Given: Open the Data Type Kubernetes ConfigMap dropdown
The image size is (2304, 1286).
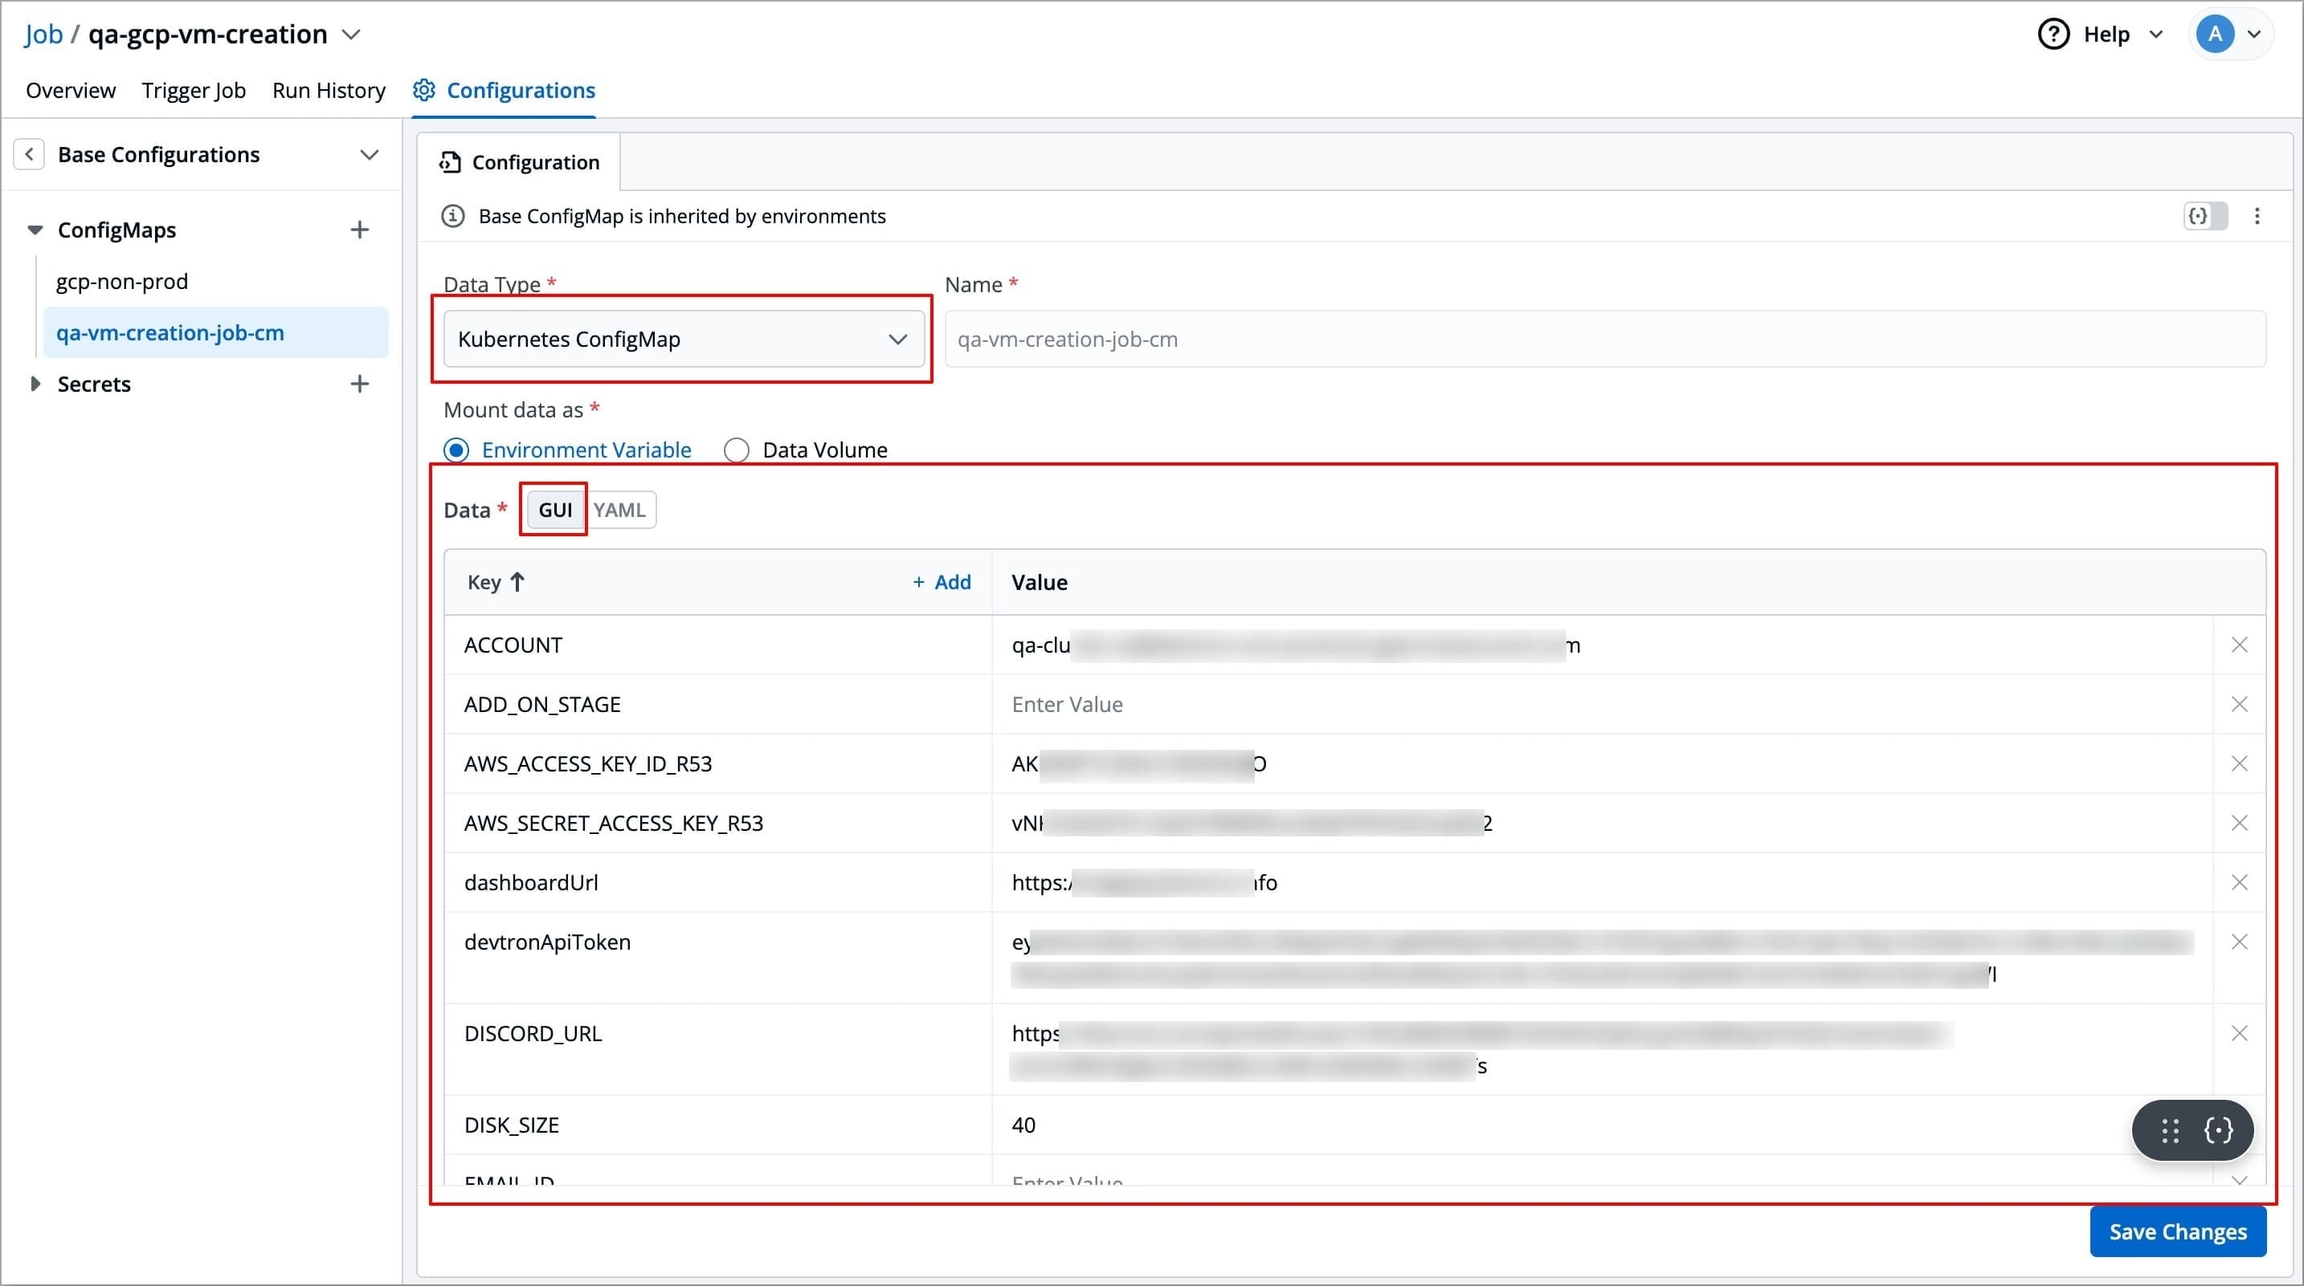Looking at the screenshot, I should (x=683, y=339).
